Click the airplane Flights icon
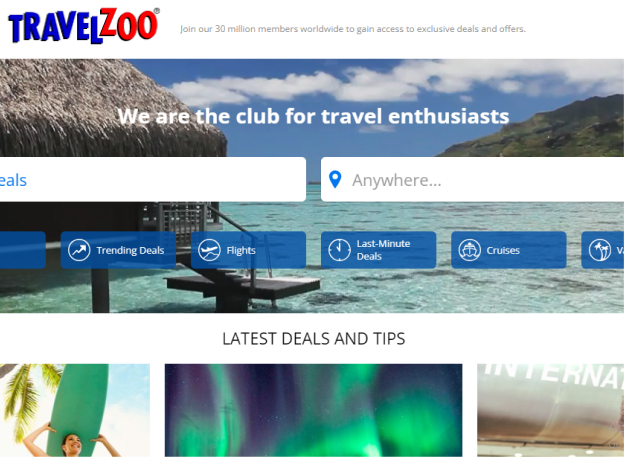 209,250
